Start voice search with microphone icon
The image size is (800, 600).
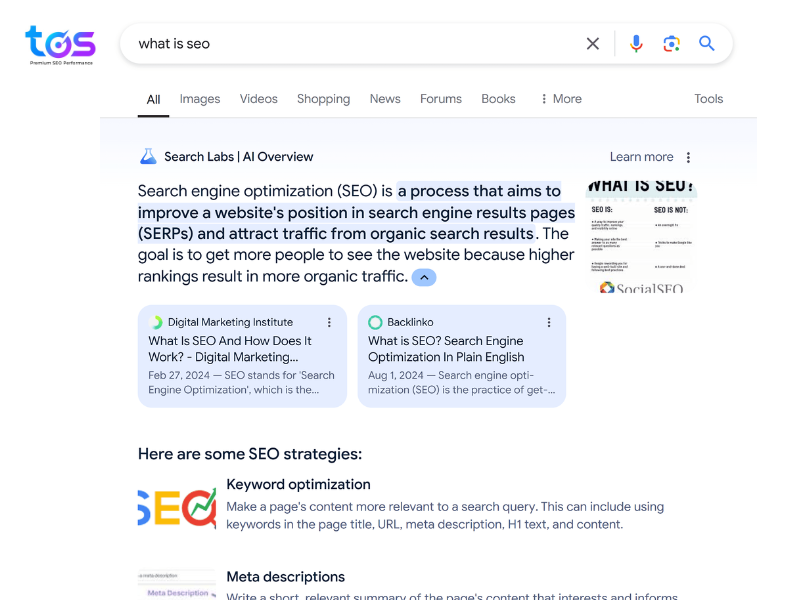[x=636, y=44]
